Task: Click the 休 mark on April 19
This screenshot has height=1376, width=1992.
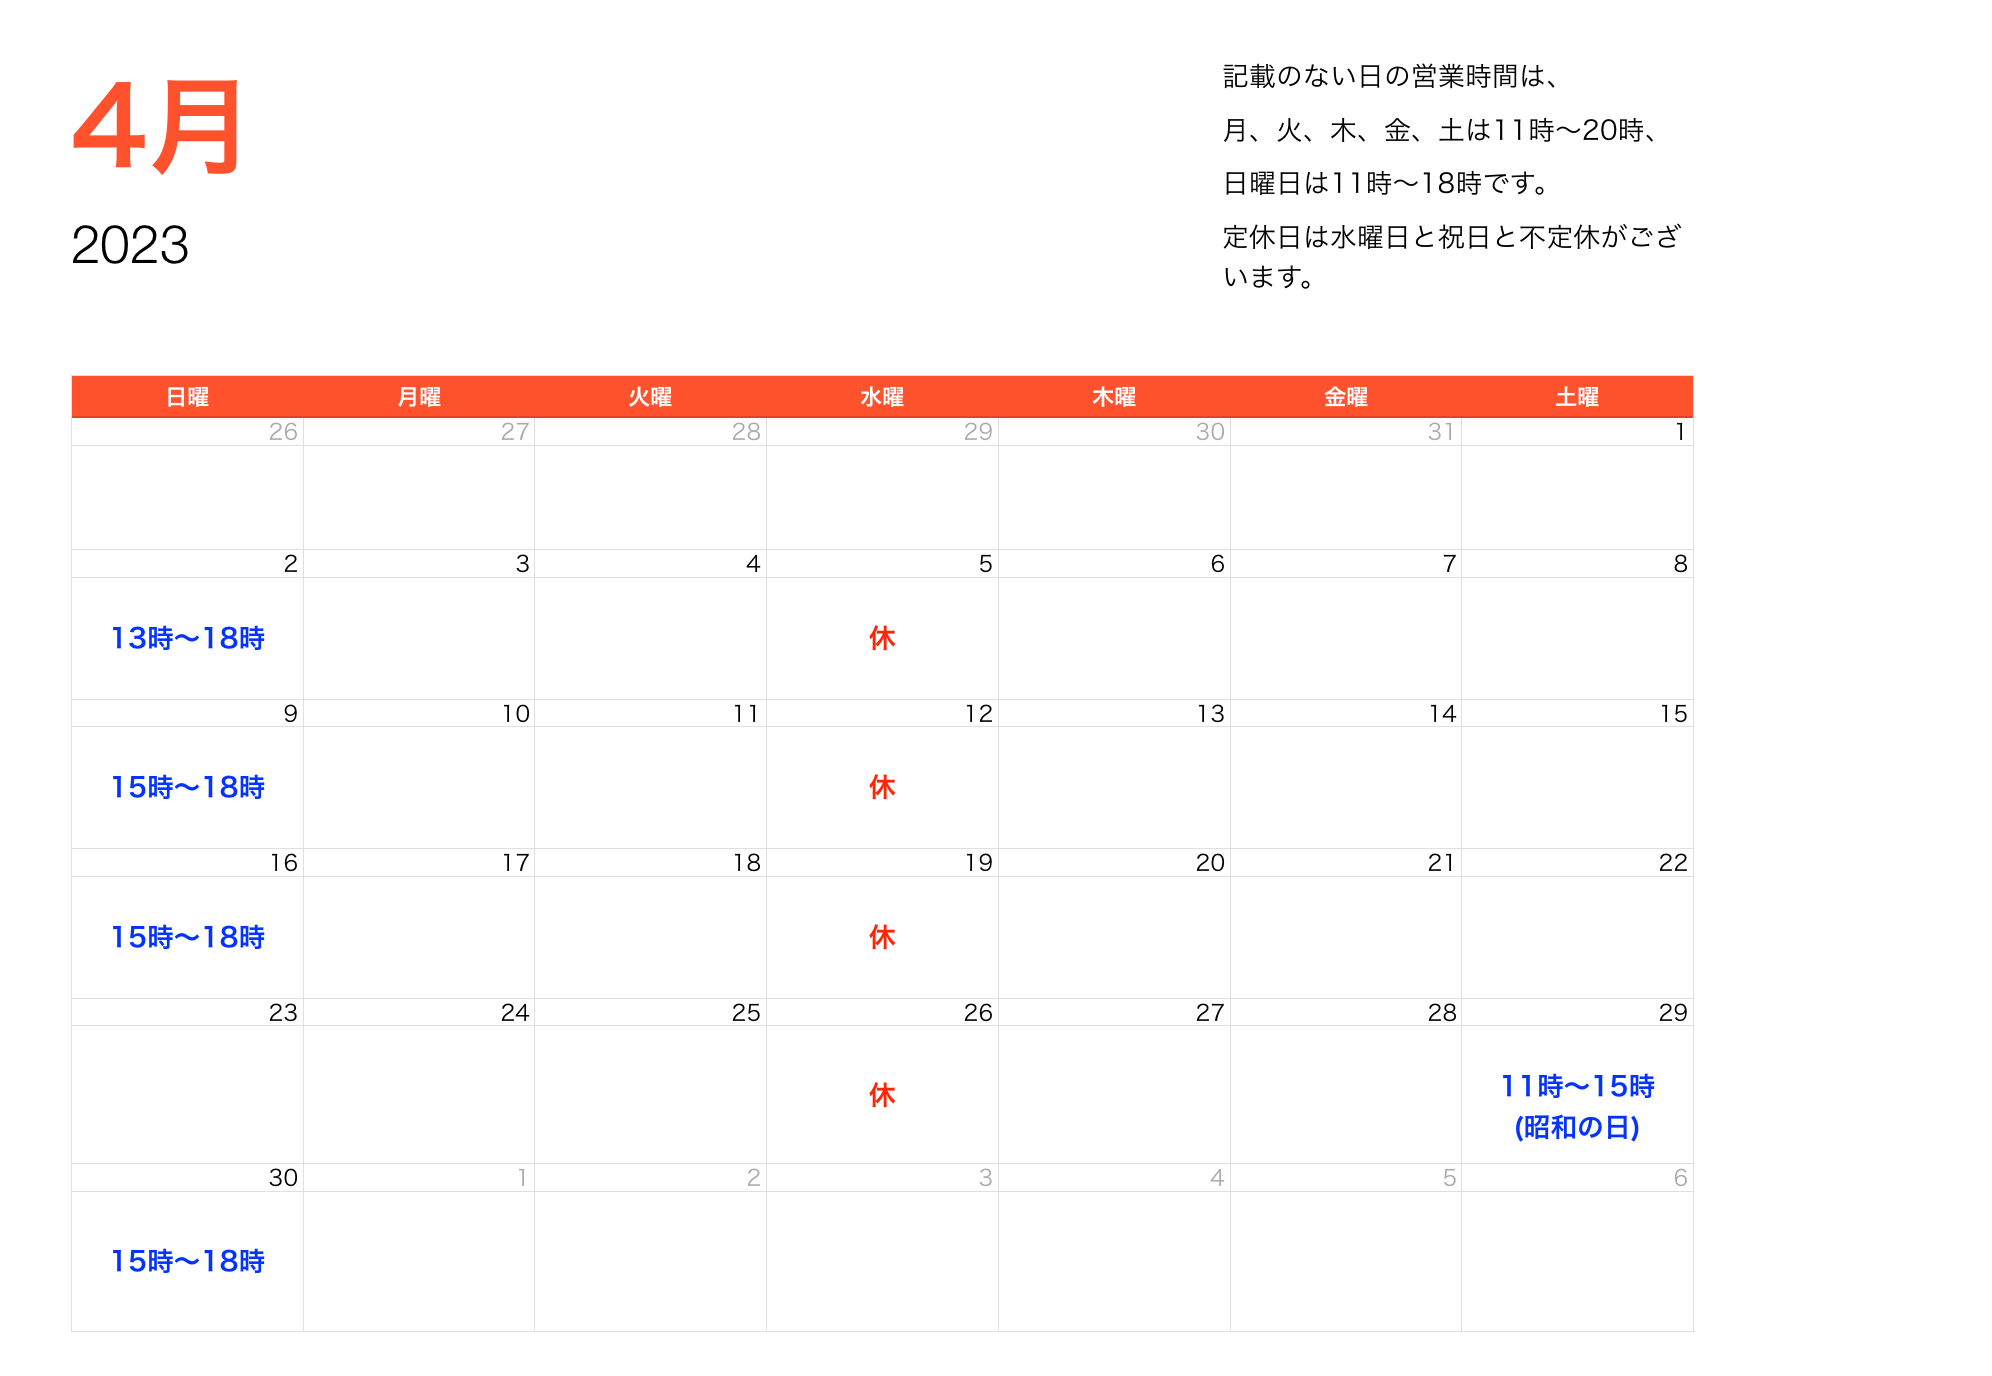Action: pos(882,937)
